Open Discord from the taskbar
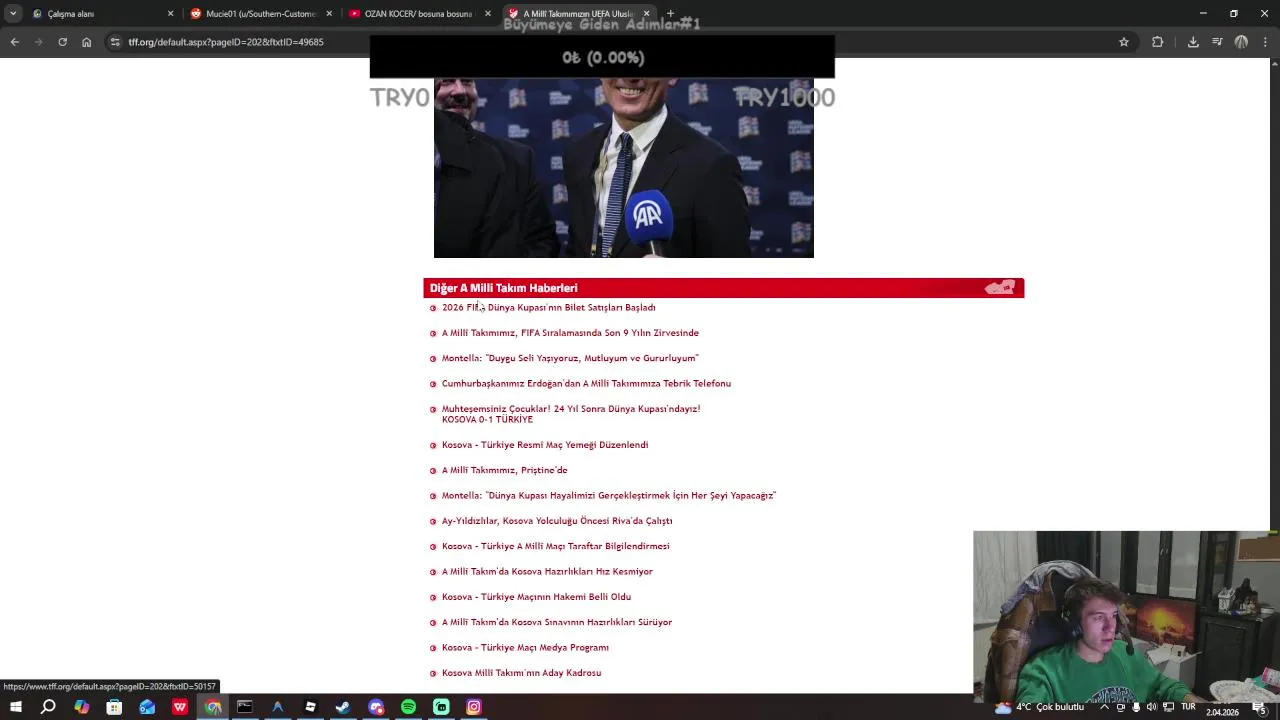Screen dimensions: 1280x720 tap(376, 707)
